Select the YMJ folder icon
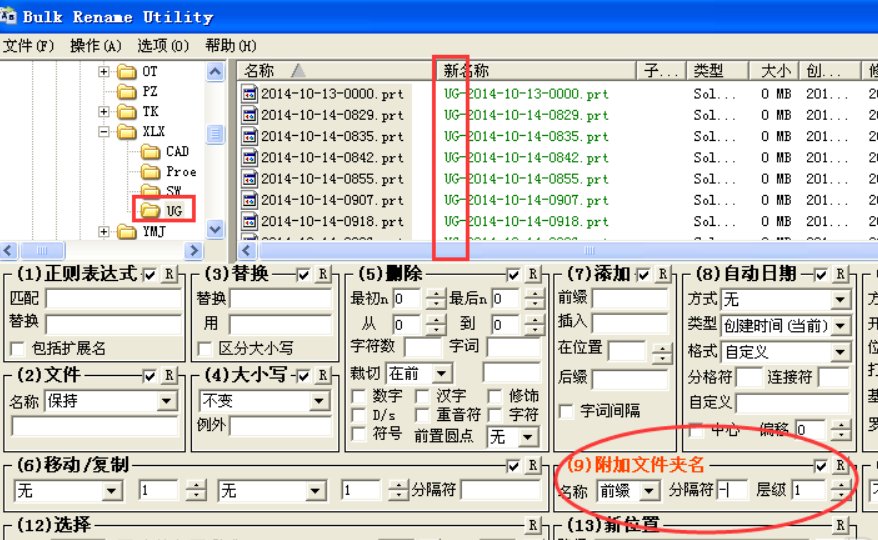This screenshot has height=540, width=878. 127,231
